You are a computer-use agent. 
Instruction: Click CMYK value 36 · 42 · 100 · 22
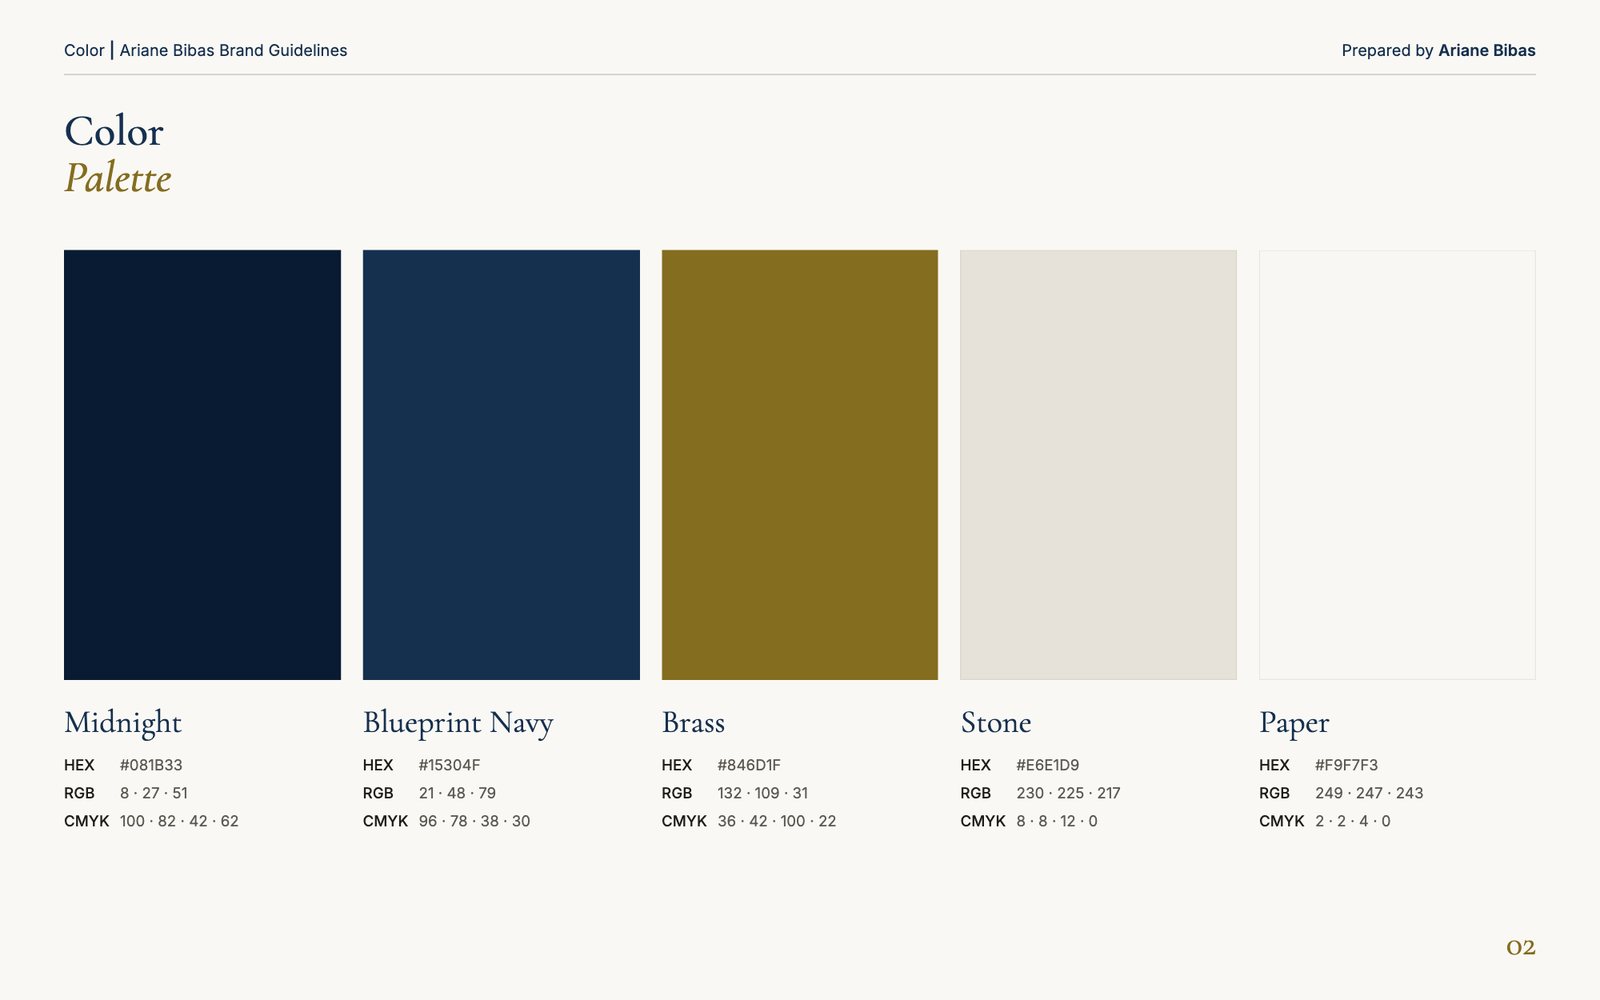(x=777, y=821)
